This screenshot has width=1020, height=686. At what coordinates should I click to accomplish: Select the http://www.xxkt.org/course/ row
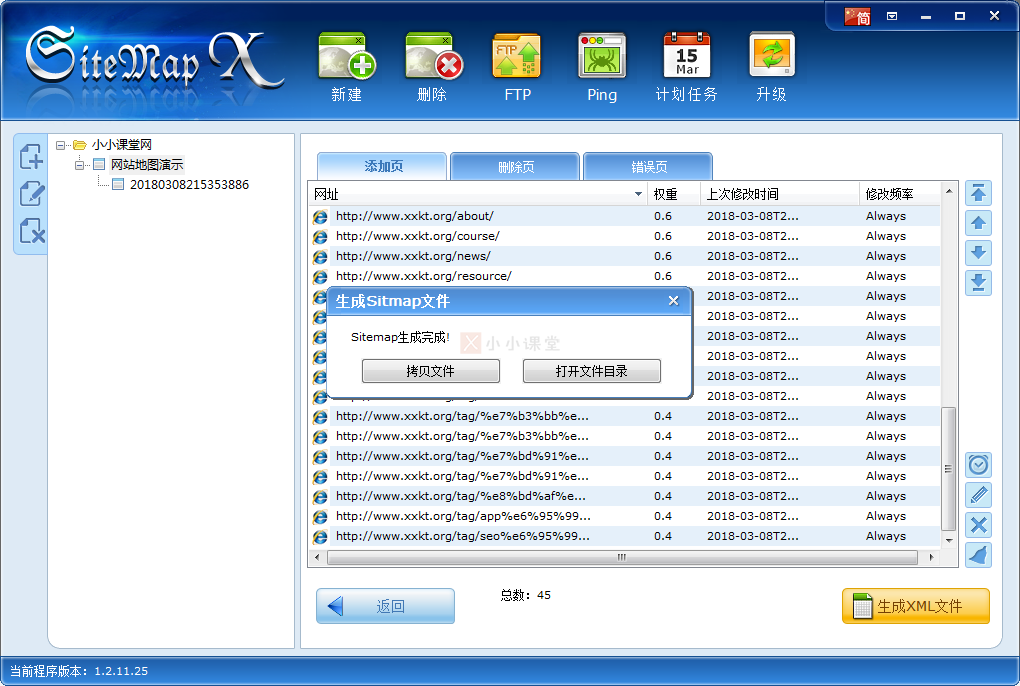[625, 236]
